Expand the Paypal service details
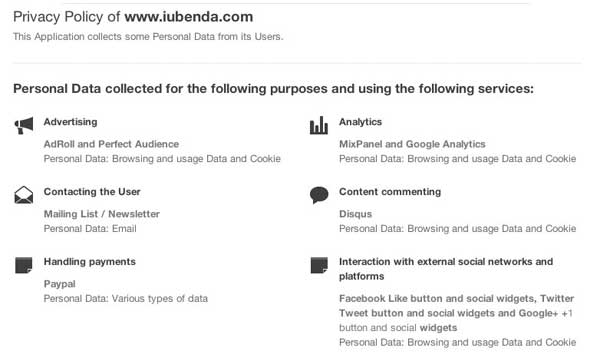The height and width of the screenshot is (361, 600). tap(60, 284)
